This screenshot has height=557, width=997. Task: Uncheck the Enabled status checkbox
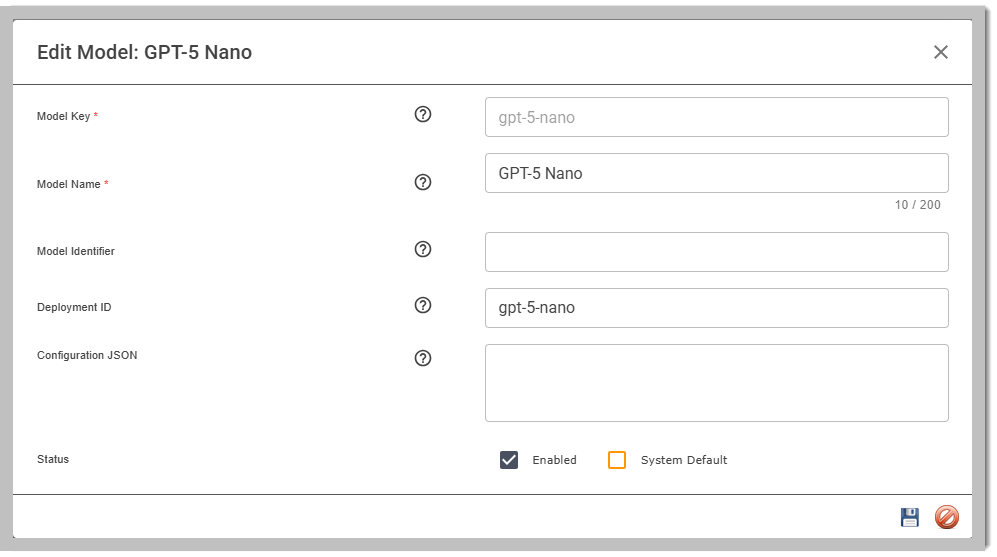click(x=509, y=460)
